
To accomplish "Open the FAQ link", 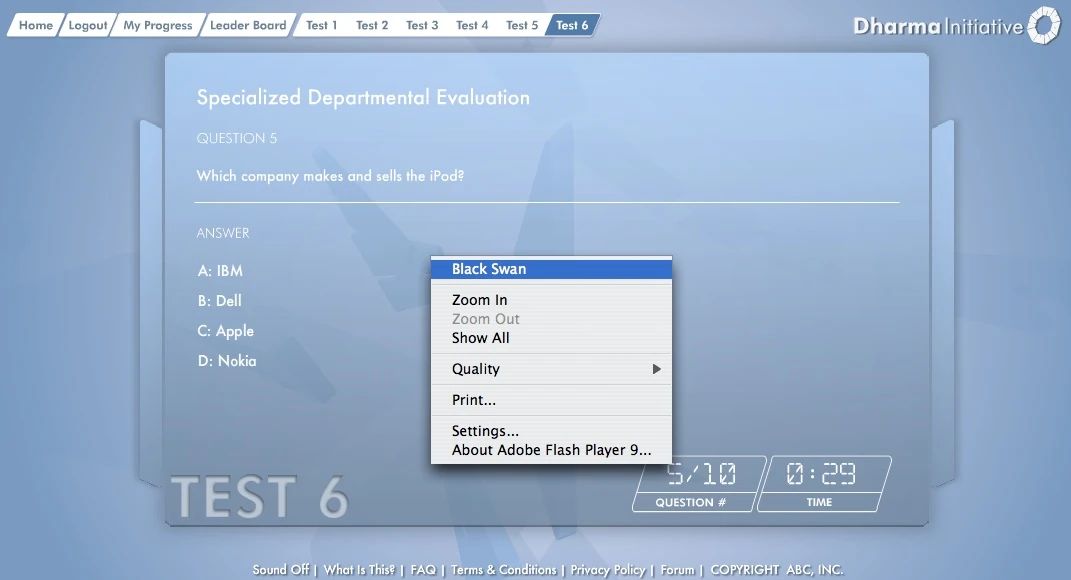I will click(423, 570).
